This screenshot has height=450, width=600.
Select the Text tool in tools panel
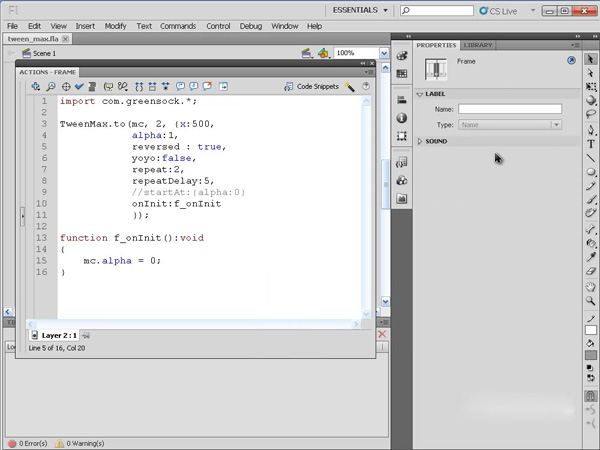[591, 144]
